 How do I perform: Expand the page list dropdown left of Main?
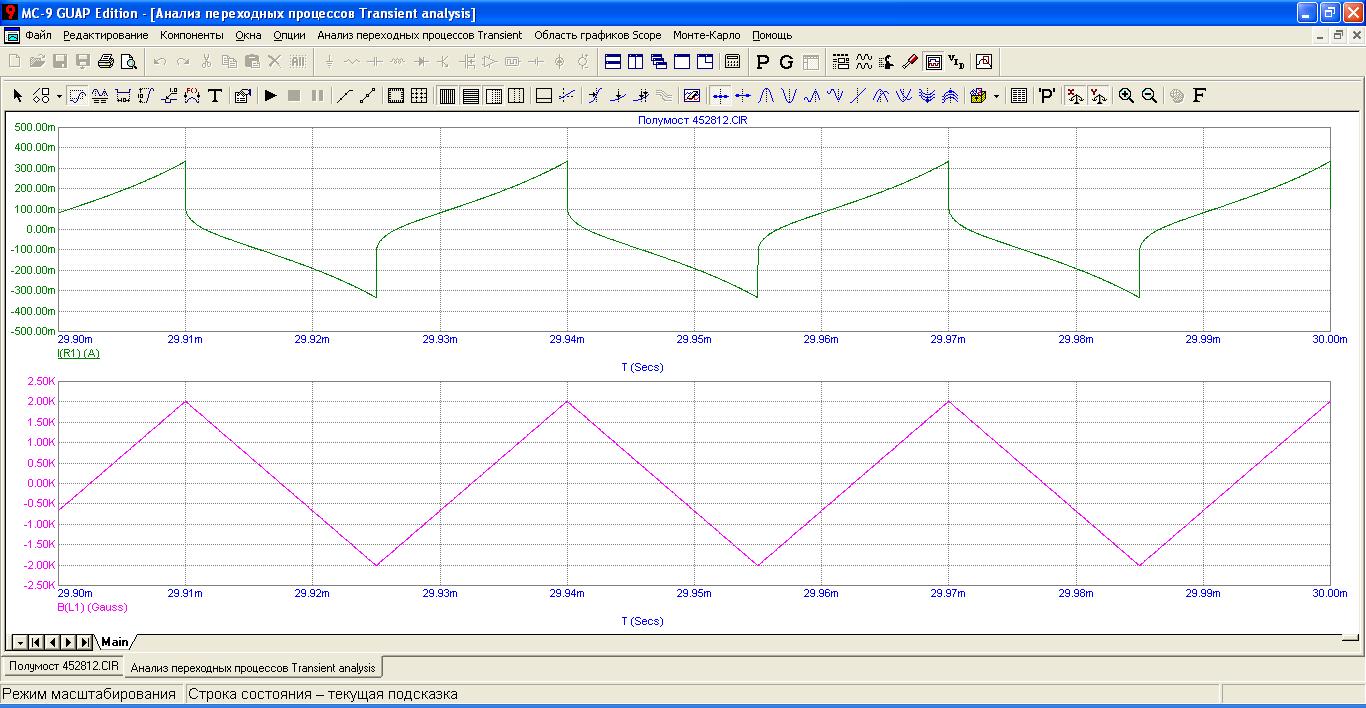point(19,642)
